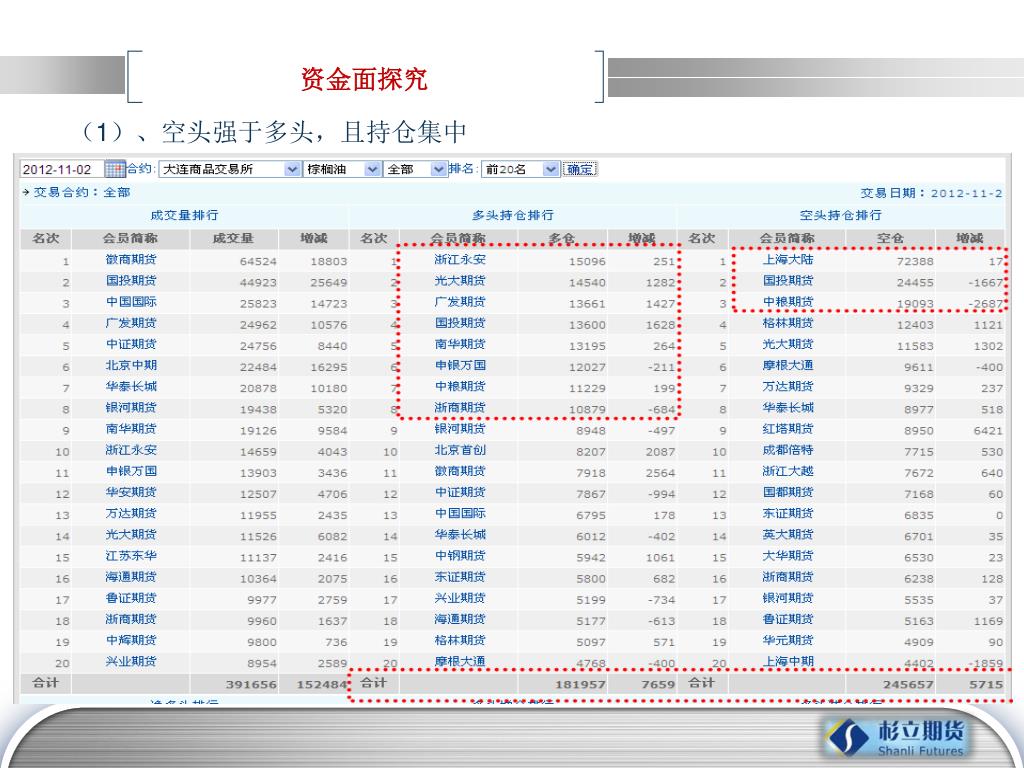Open 上海大陆 member link
Screen dimensions: 1024x768
[x=788, y=260]
